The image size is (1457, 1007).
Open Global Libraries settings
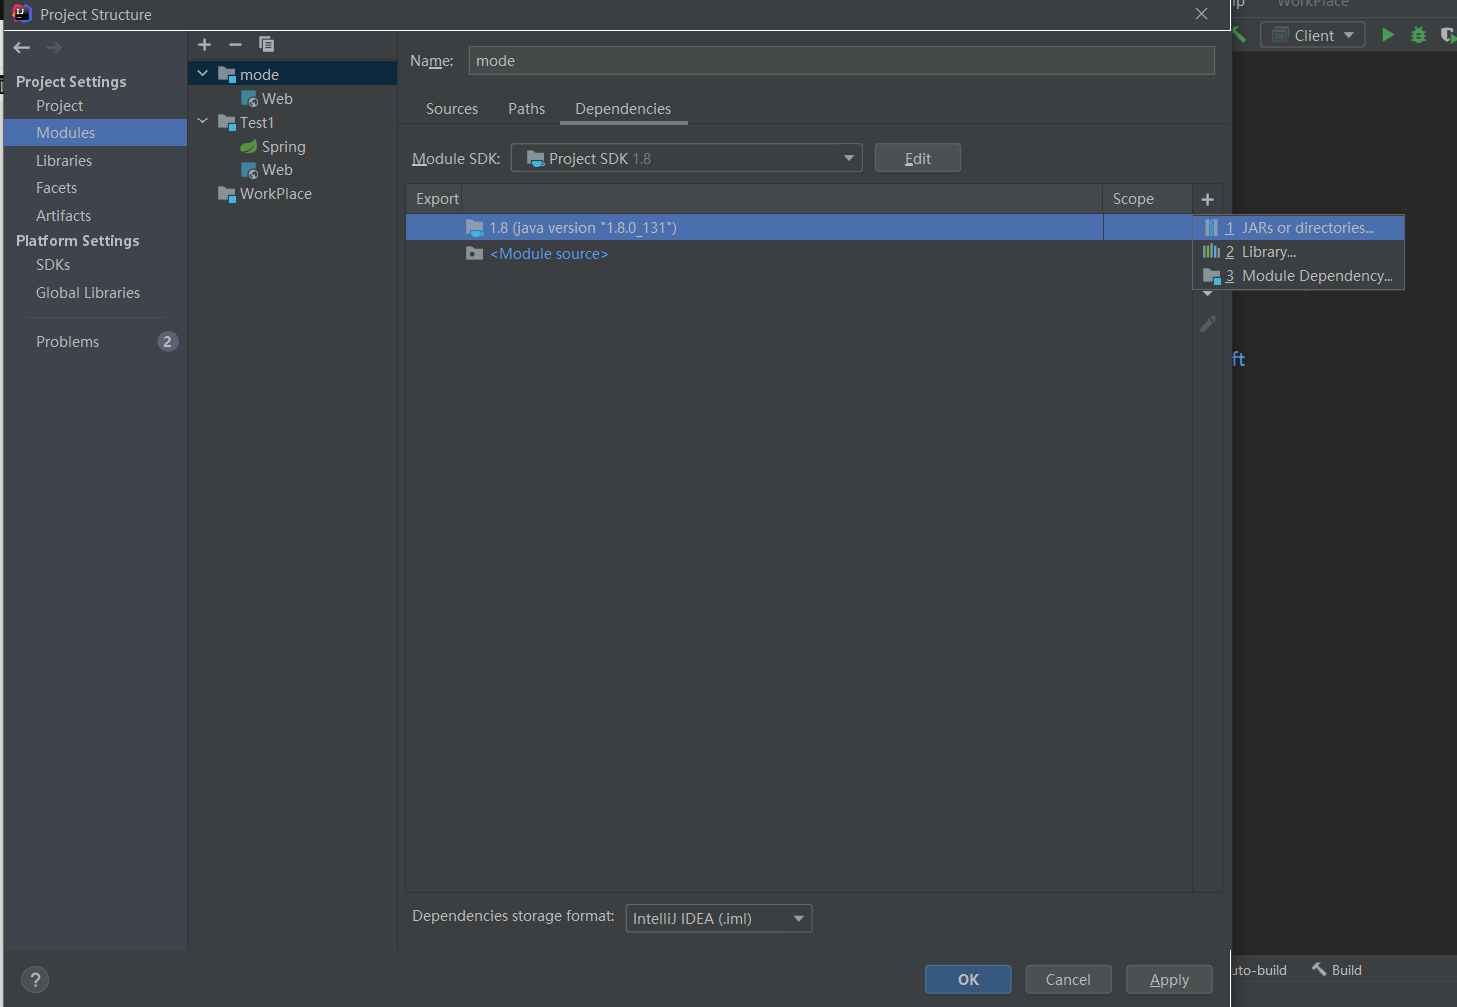88,292
